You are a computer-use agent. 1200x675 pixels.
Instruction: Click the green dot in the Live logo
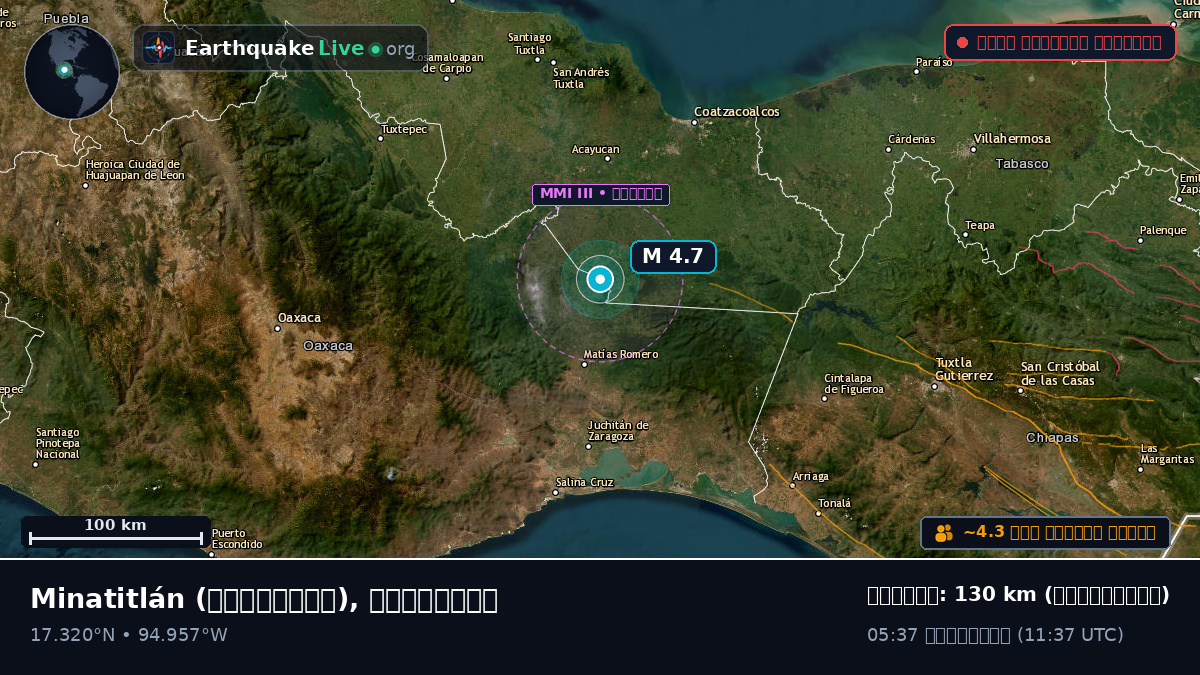click(x=375, y=49)
